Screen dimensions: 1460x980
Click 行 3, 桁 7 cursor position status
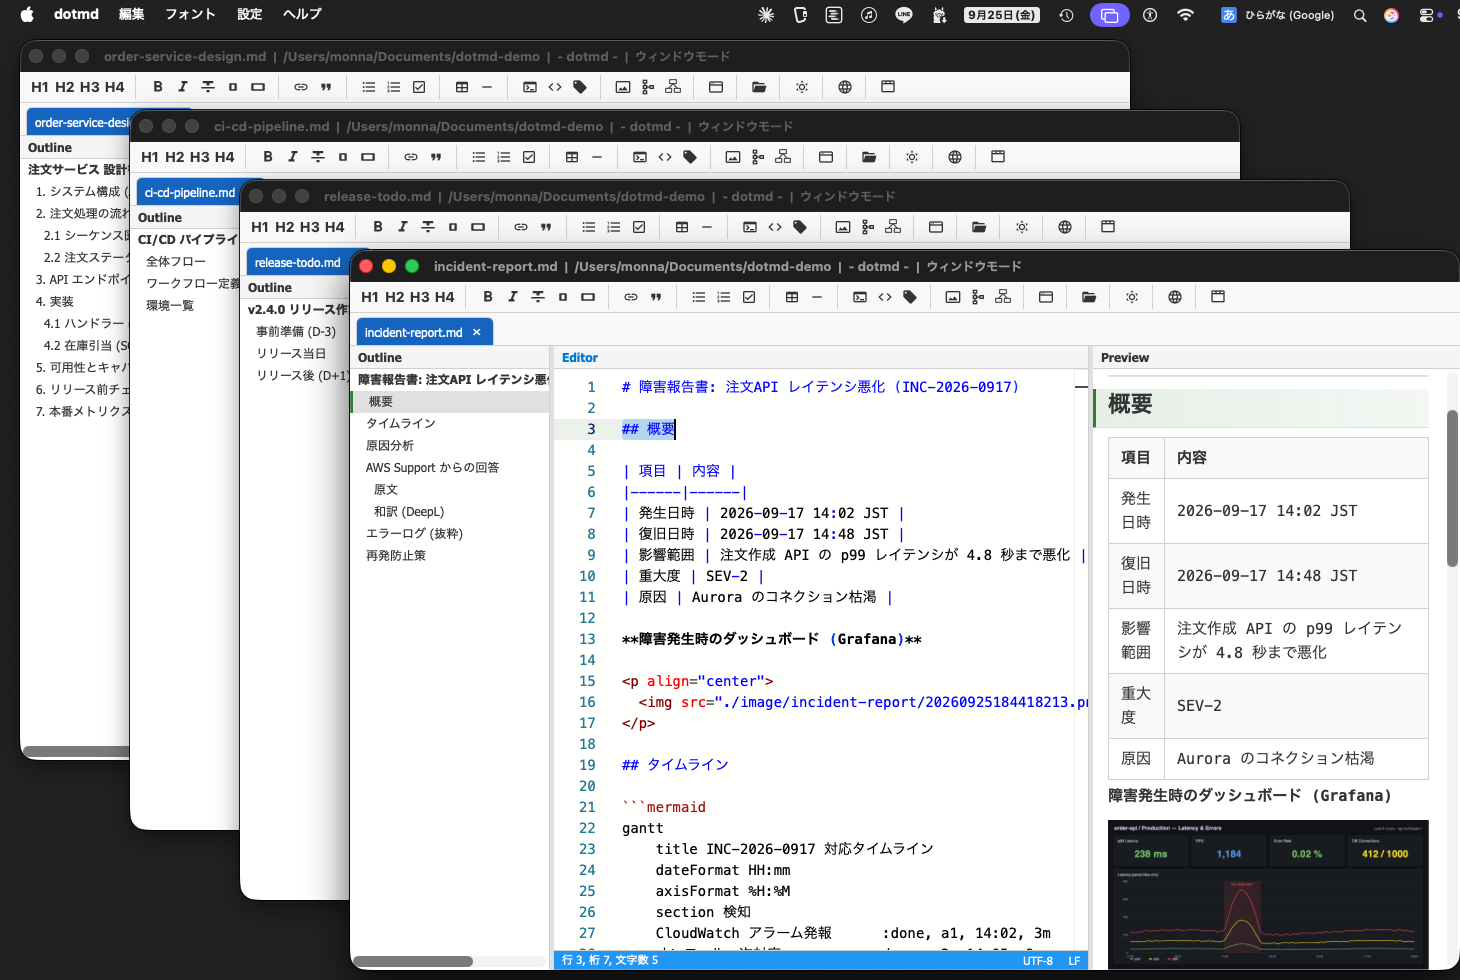[610, 960]
